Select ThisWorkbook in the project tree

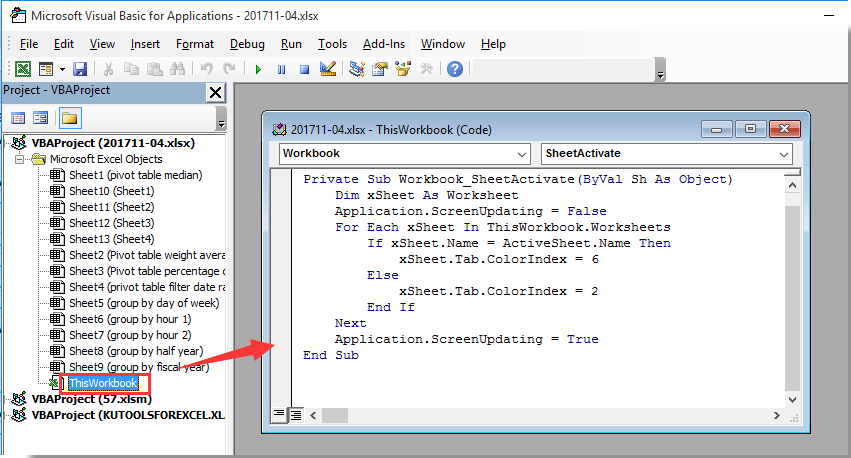102,383
